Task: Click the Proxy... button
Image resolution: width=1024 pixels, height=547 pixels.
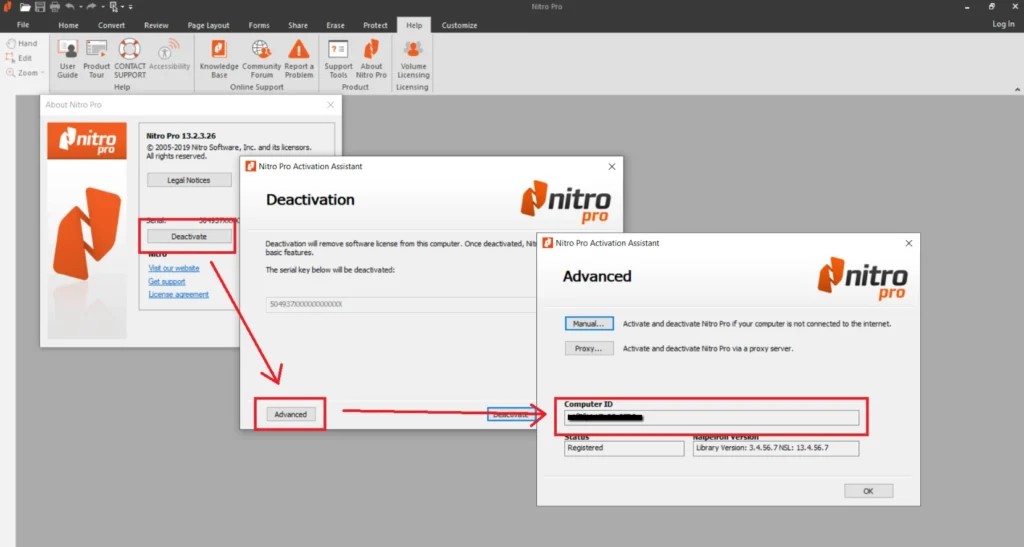Action: coord(589,349)
